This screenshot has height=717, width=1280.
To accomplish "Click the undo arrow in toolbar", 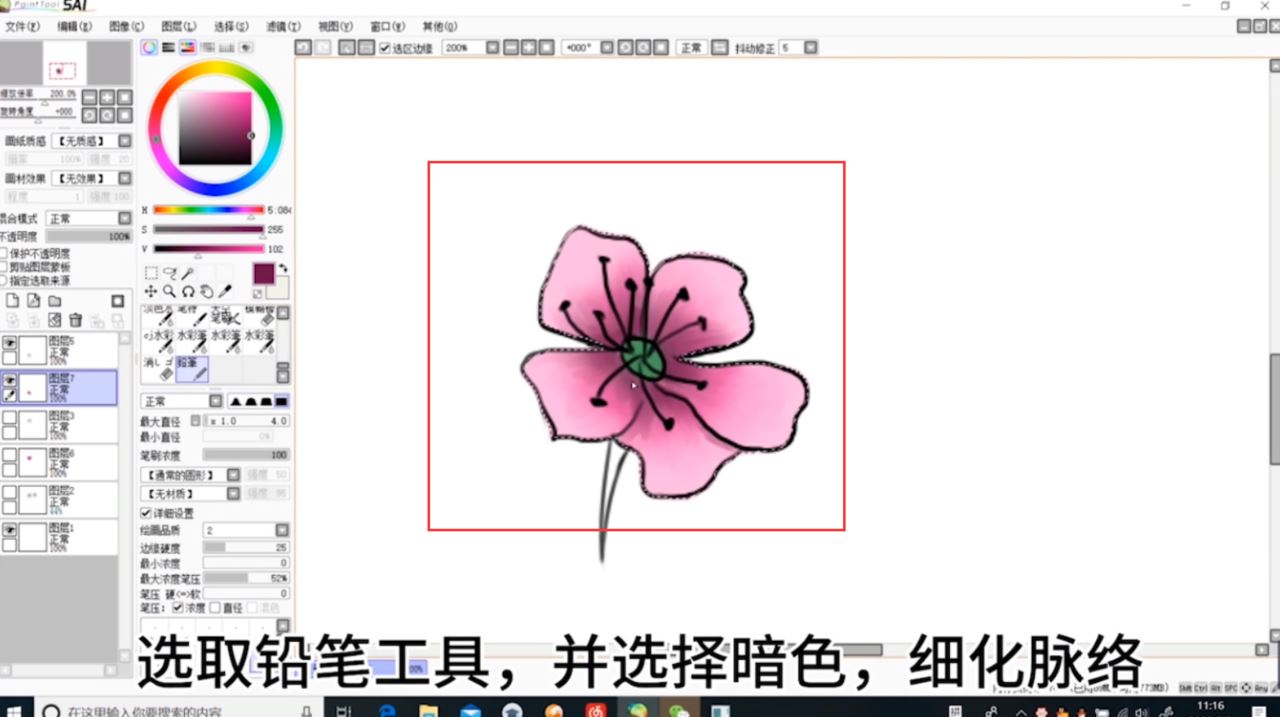I will click(303, 47).
